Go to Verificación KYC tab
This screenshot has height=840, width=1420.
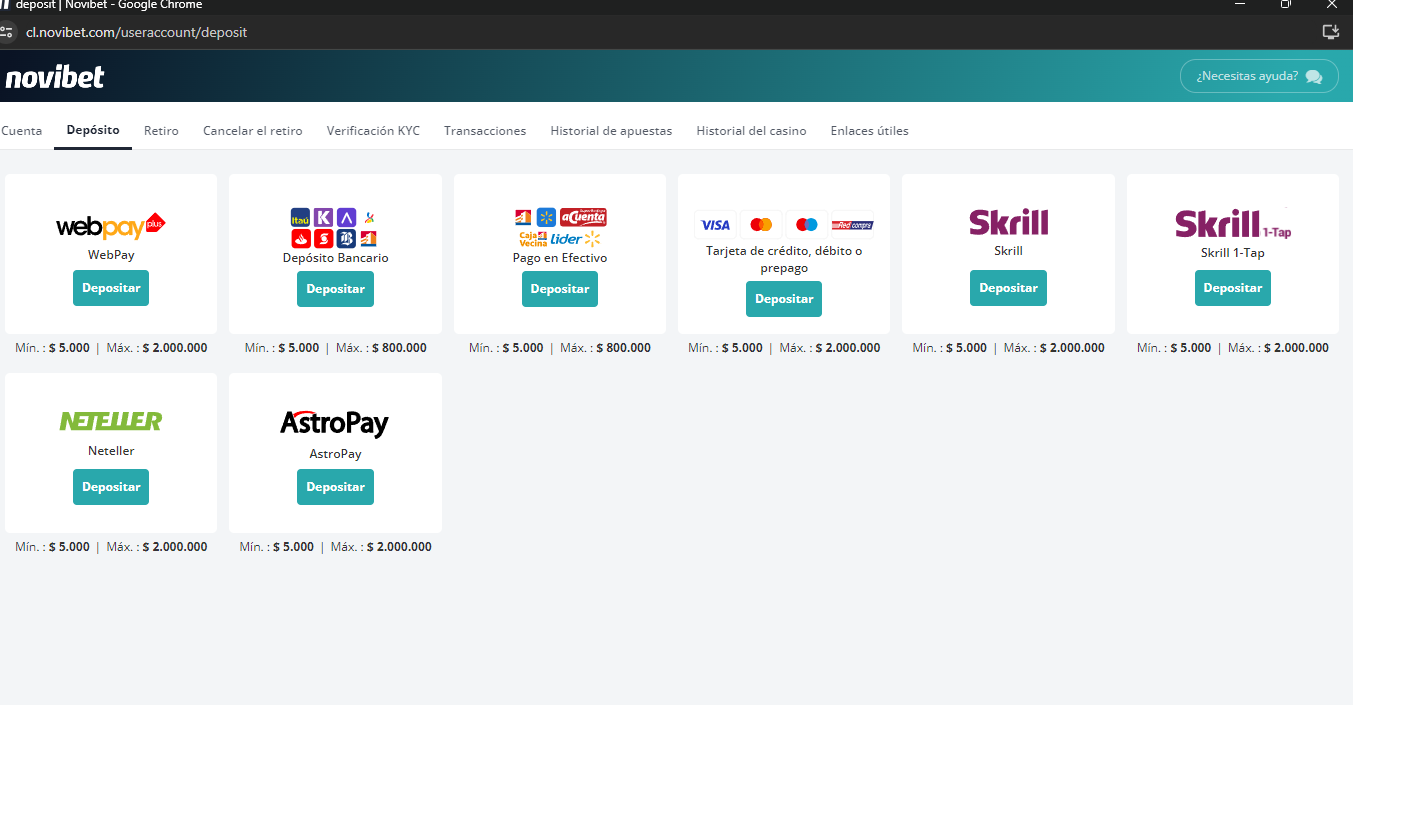point(373,131)
